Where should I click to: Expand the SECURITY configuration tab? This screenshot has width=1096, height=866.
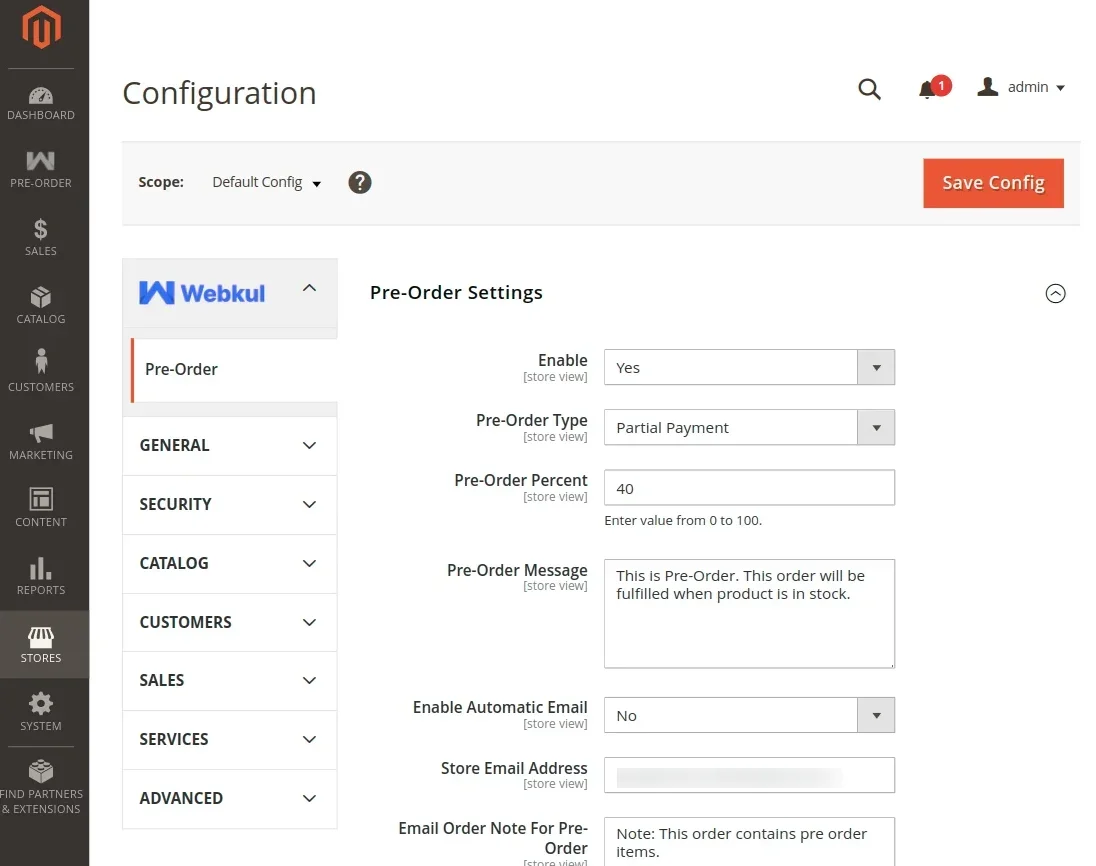229,505
